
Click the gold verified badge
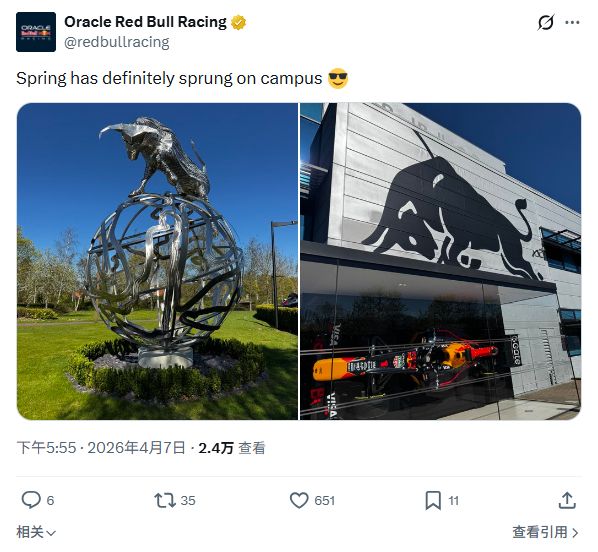point(238,22)
